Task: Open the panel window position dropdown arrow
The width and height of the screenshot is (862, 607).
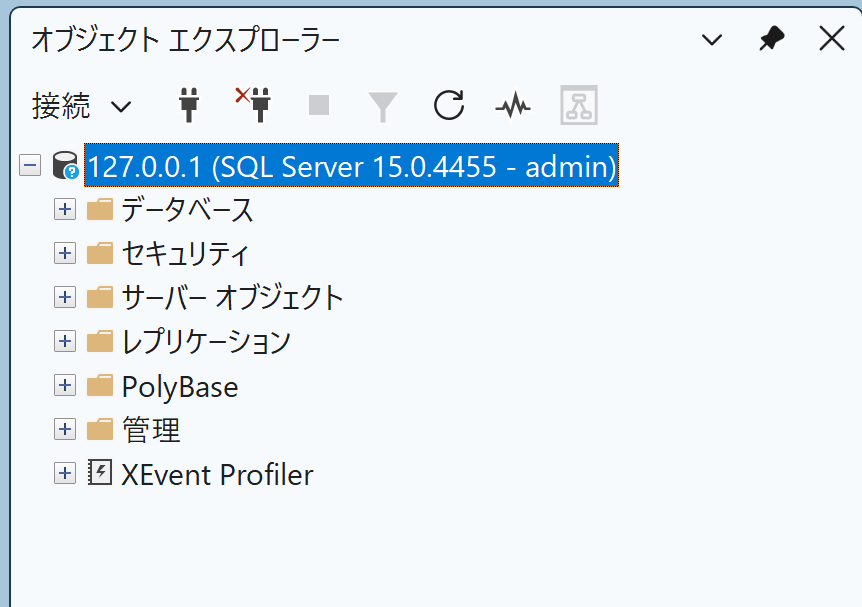Action: [712, 40]
